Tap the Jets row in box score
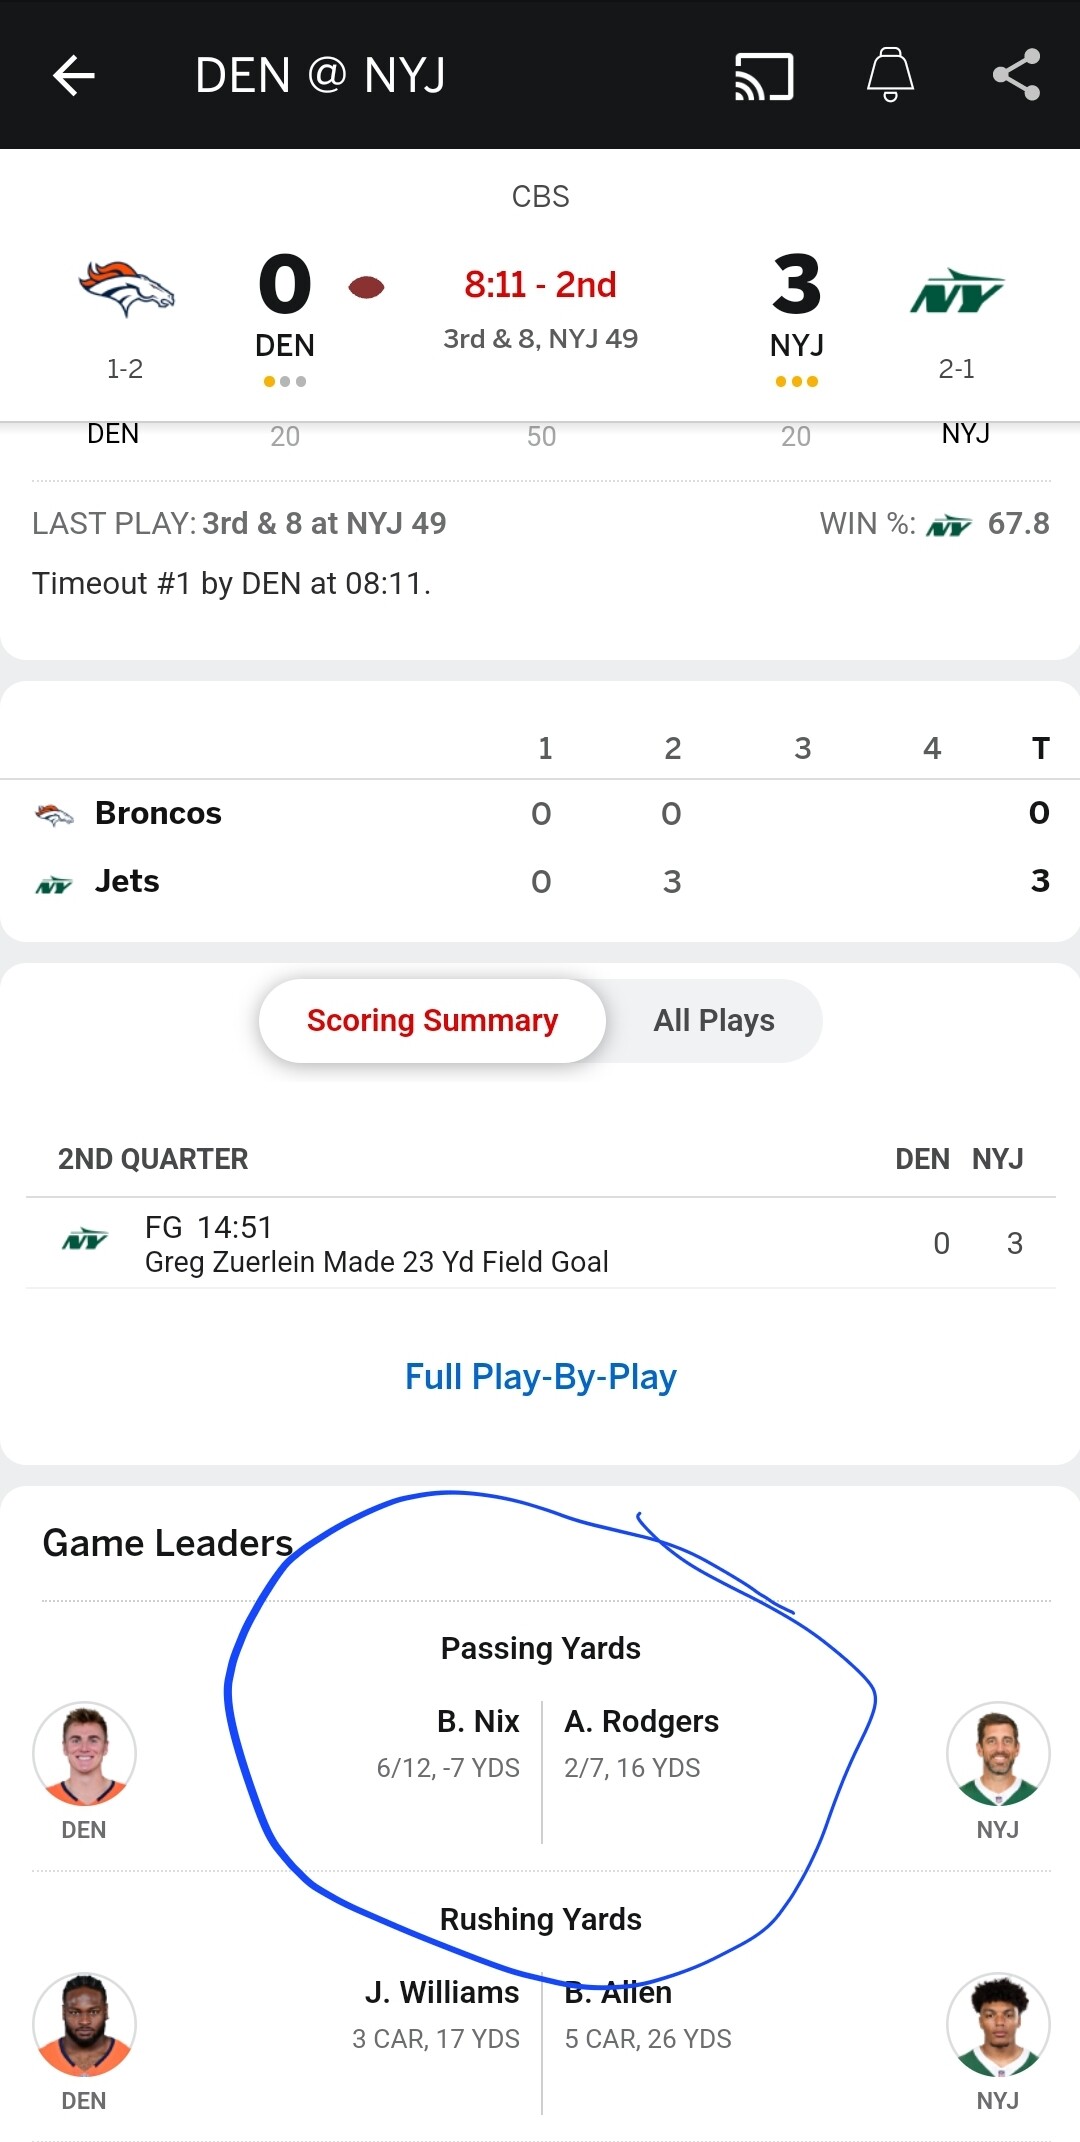The height and width of the screenshot is (2142, 1080). (x=127, y=881)
